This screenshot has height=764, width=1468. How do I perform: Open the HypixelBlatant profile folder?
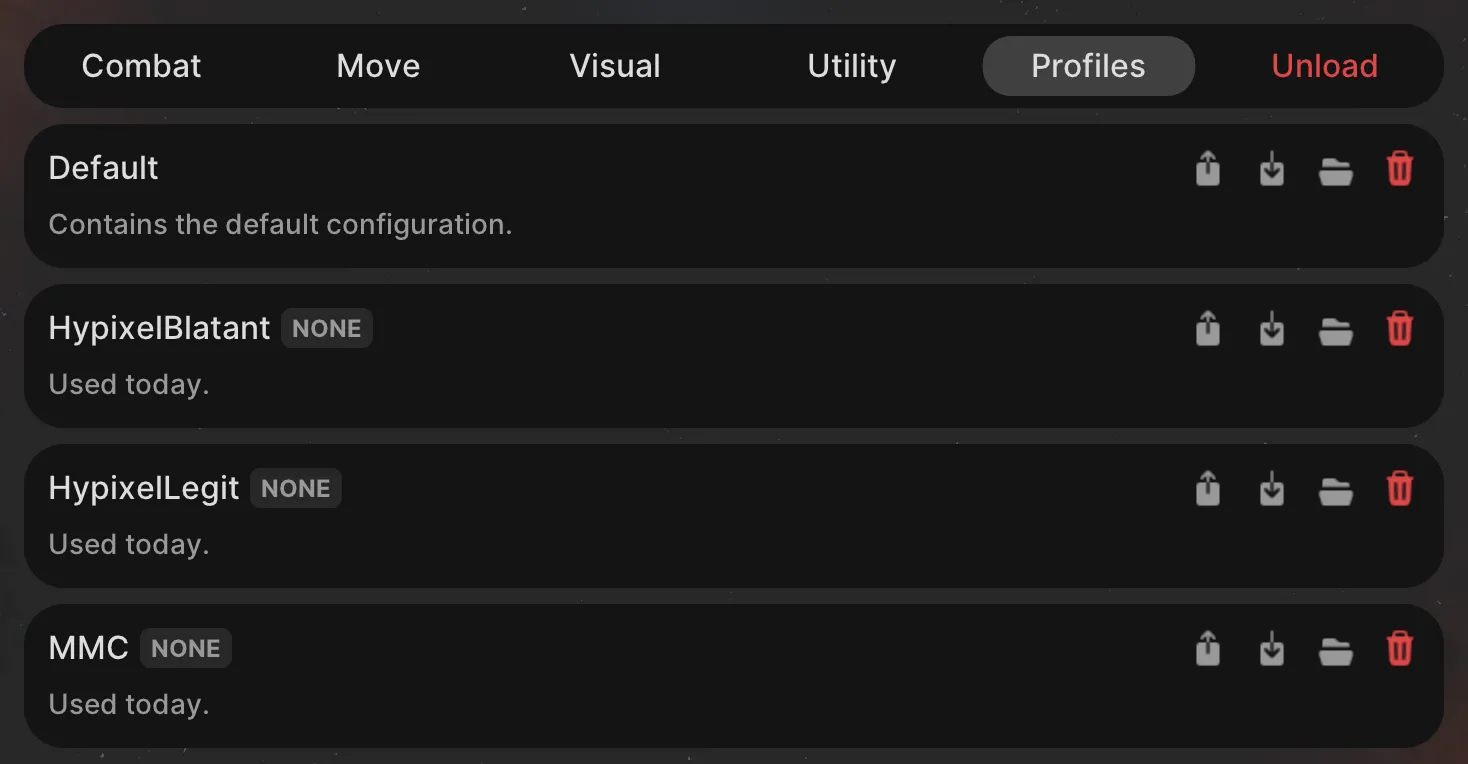1336,328
